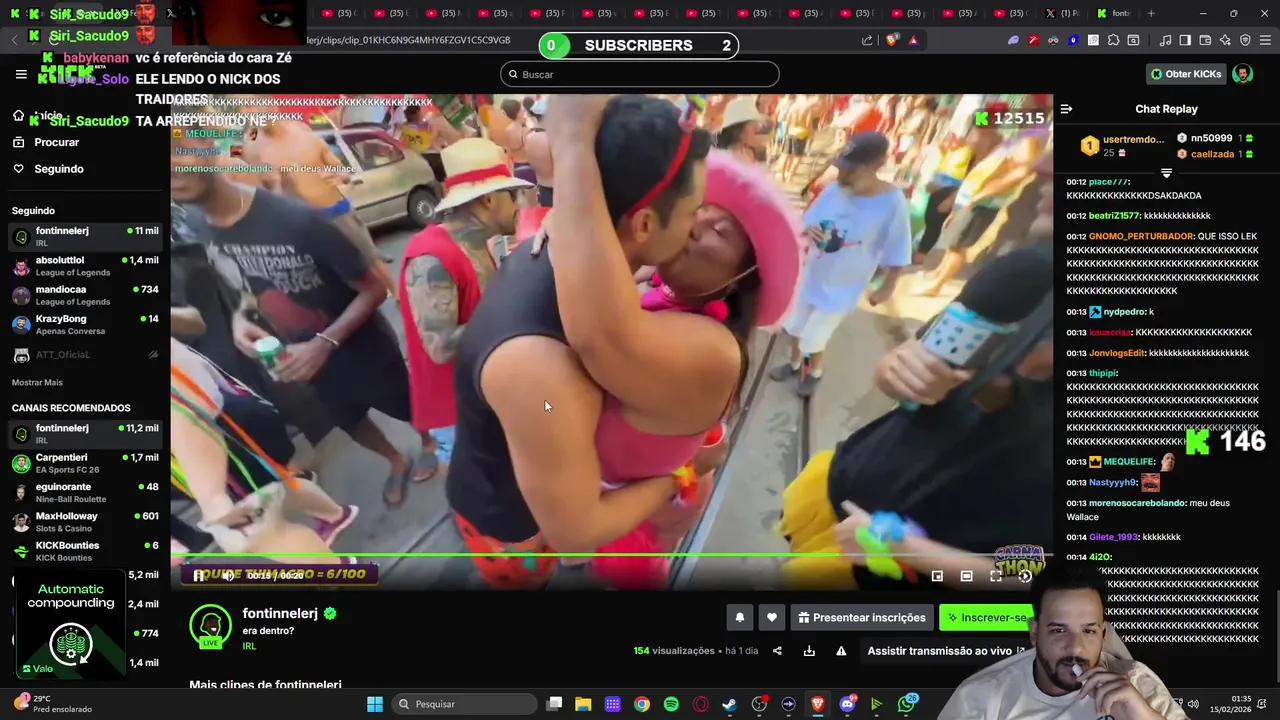Enter fullscreen on the video player
The image size is (1280, 720).
(x=996, y=576)
